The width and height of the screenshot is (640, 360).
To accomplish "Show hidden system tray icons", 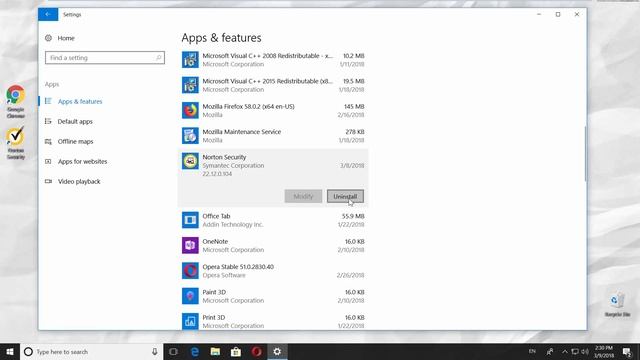I will click(565, 351).
